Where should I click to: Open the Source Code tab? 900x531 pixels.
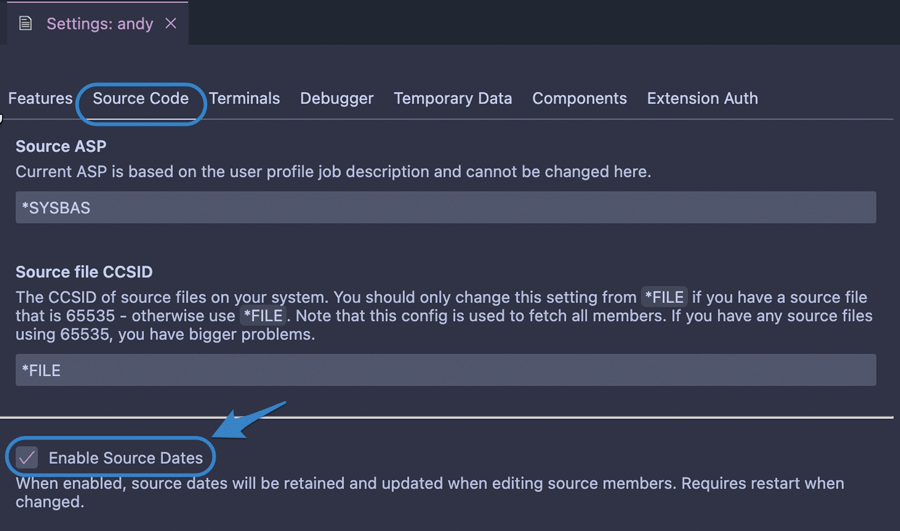(141, 98)
